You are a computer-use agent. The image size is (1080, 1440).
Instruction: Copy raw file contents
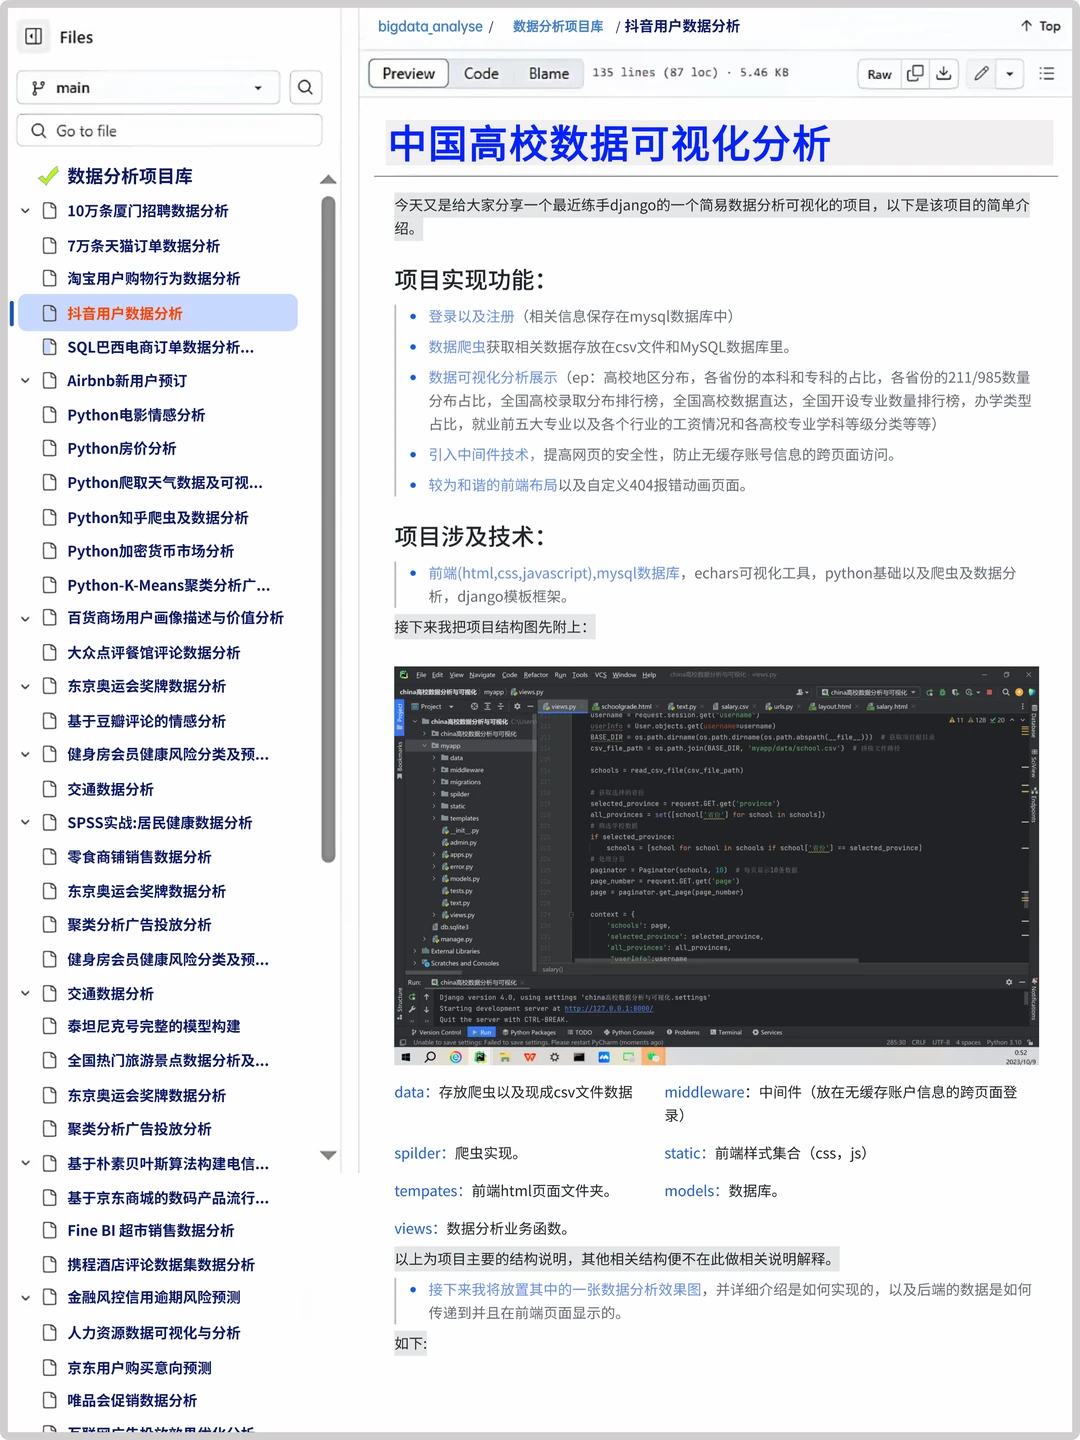pos(915,74)
